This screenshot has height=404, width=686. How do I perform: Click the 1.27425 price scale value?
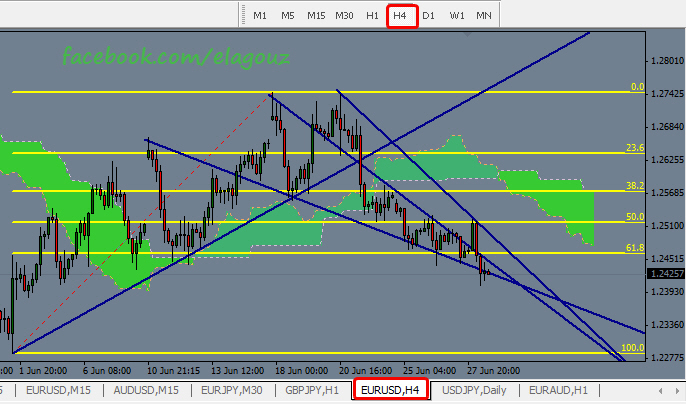point(667,94)
